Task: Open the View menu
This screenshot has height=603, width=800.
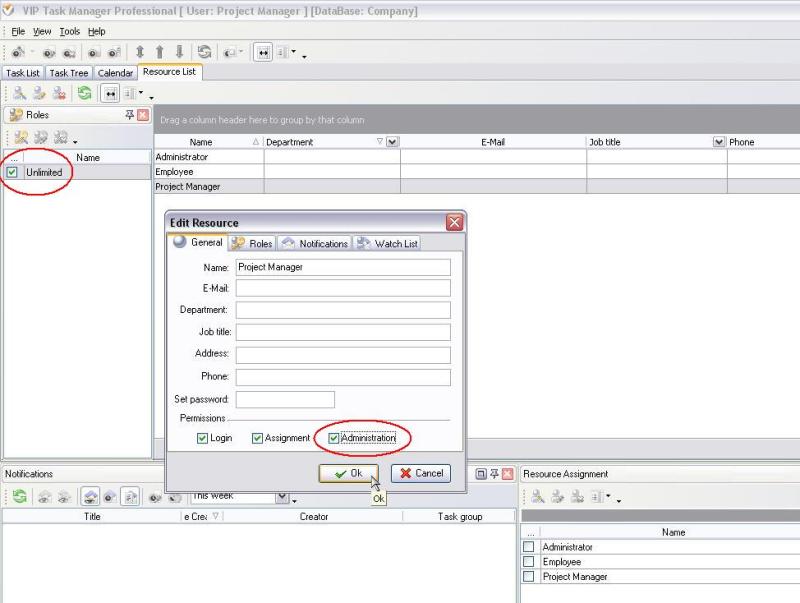Action: point(42,32)
